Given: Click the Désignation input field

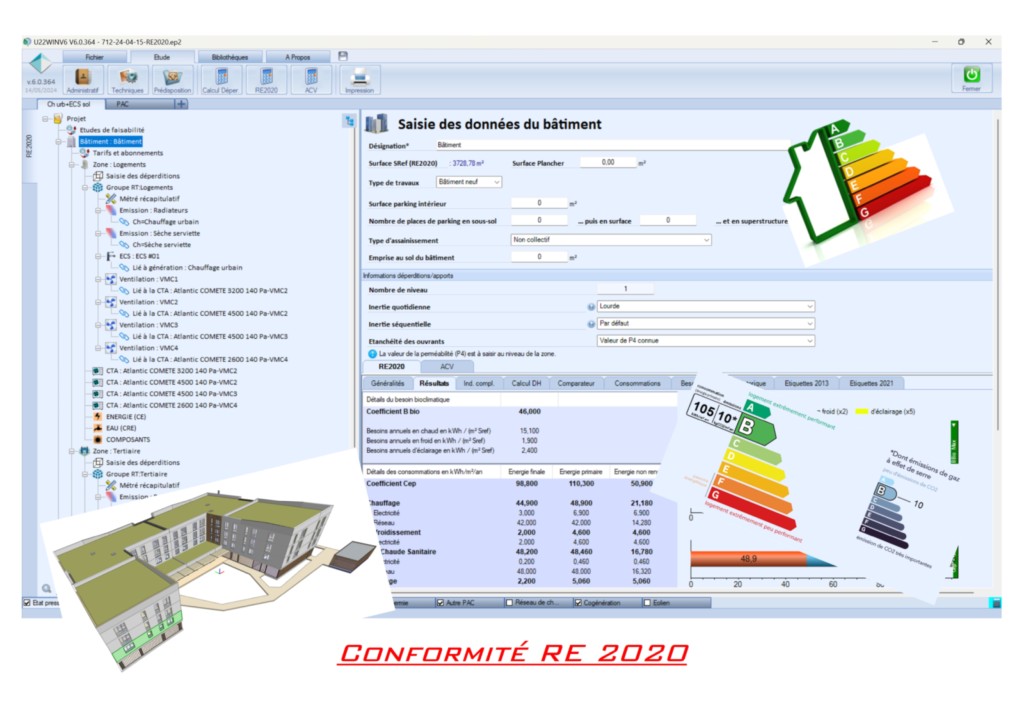Looking at the screenshot, I should click(x=614, y=145).
